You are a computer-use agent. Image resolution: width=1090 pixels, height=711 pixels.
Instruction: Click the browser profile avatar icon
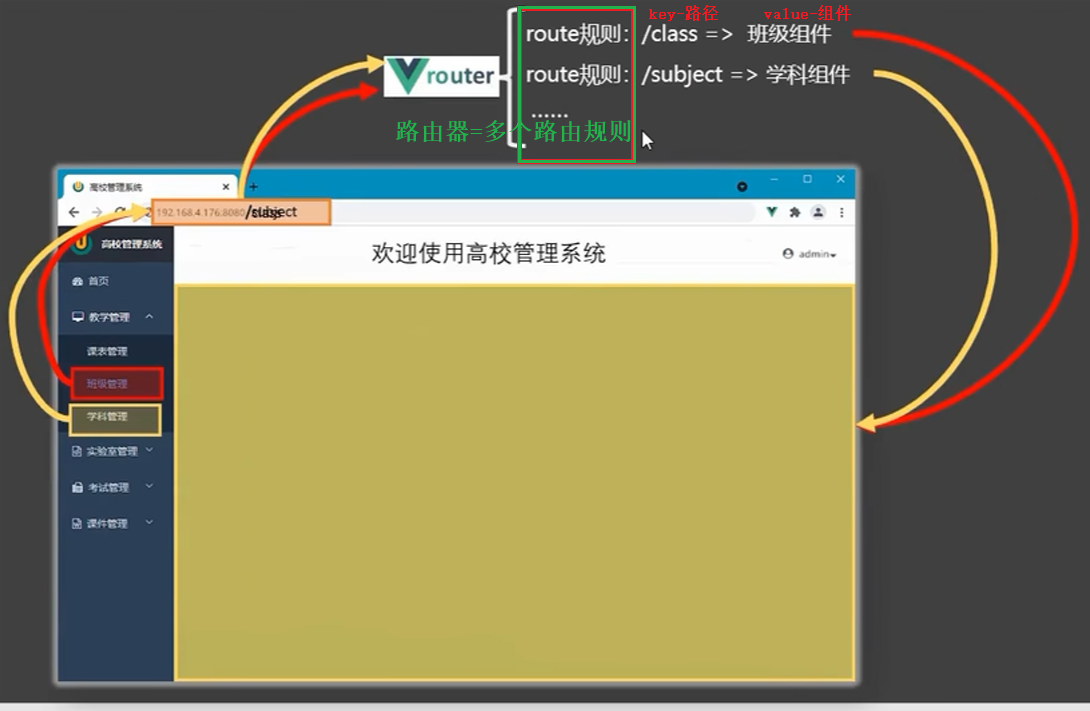click(820, 212)
